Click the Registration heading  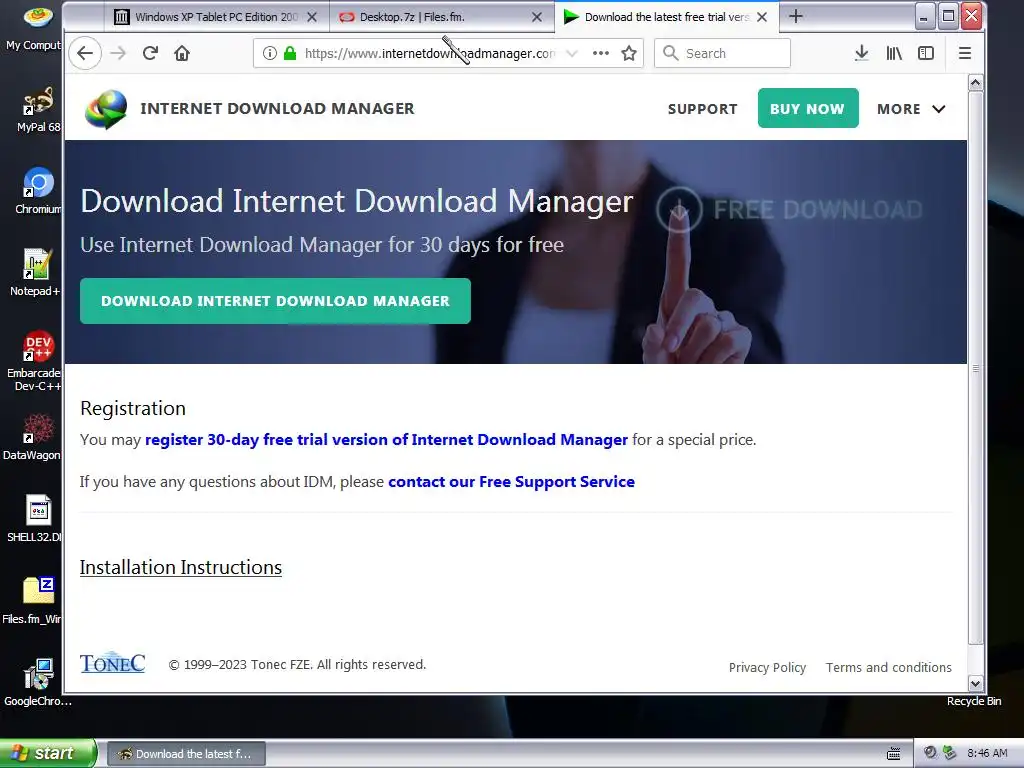coord(133,408)
